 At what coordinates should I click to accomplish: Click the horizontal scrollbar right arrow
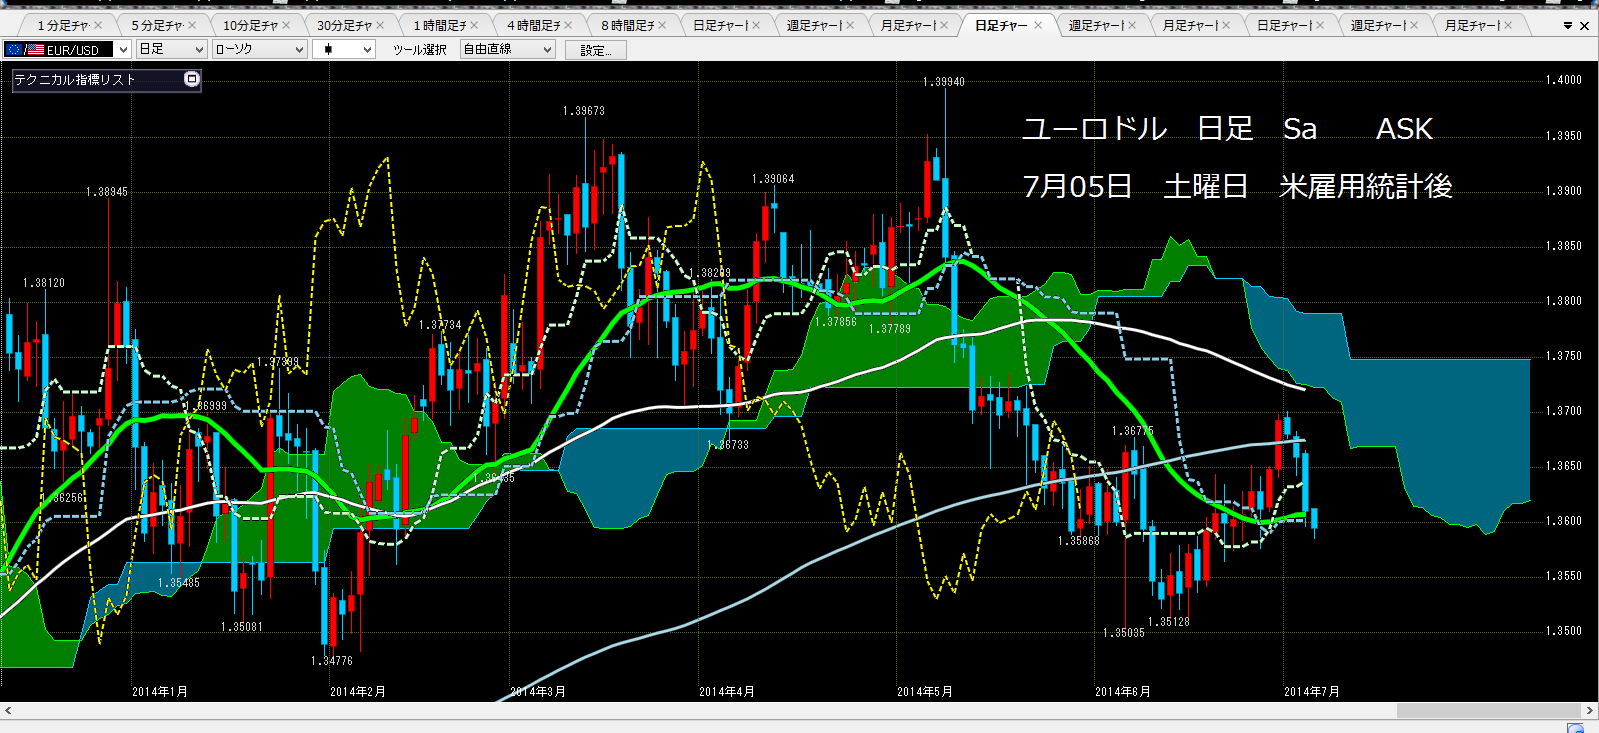pyautogui.click(x=1591, y=711)
